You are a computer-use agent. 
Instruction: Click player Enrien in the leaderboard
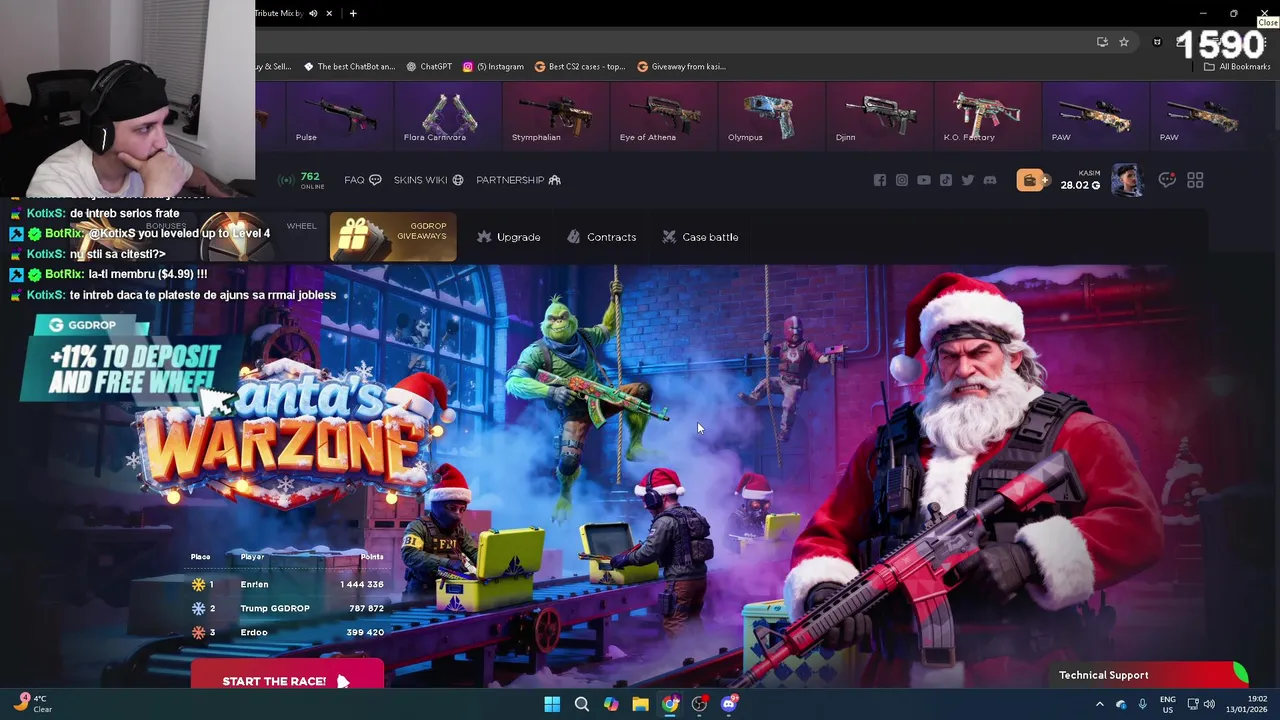pyautogui.click(x=254, y=584)
